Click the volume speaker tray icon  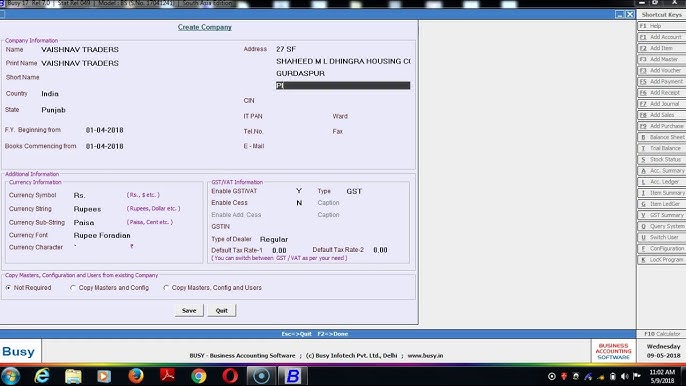pyautogui.click(x=624, y=376)
